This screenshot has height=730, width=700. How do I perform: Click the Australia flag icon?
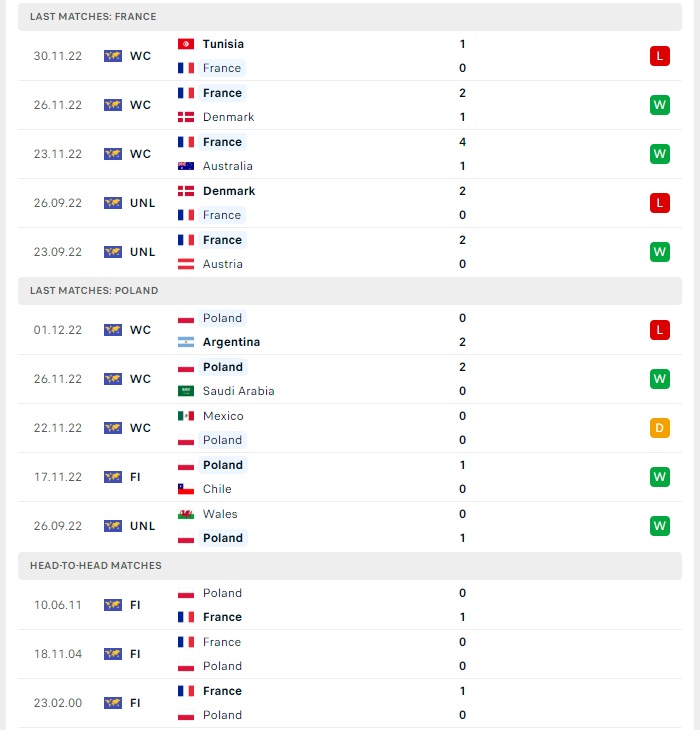[186, 166]
